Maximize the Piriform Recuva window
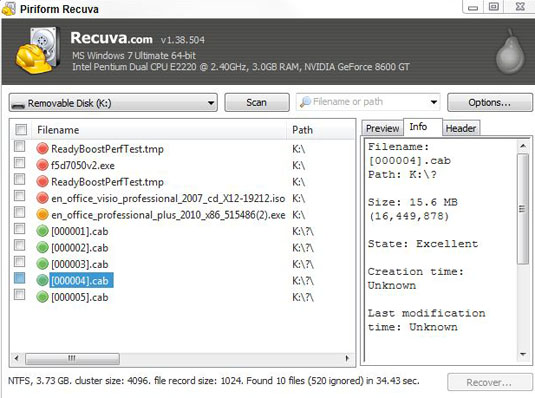This screenshot has width=535, height=398. 493,7
